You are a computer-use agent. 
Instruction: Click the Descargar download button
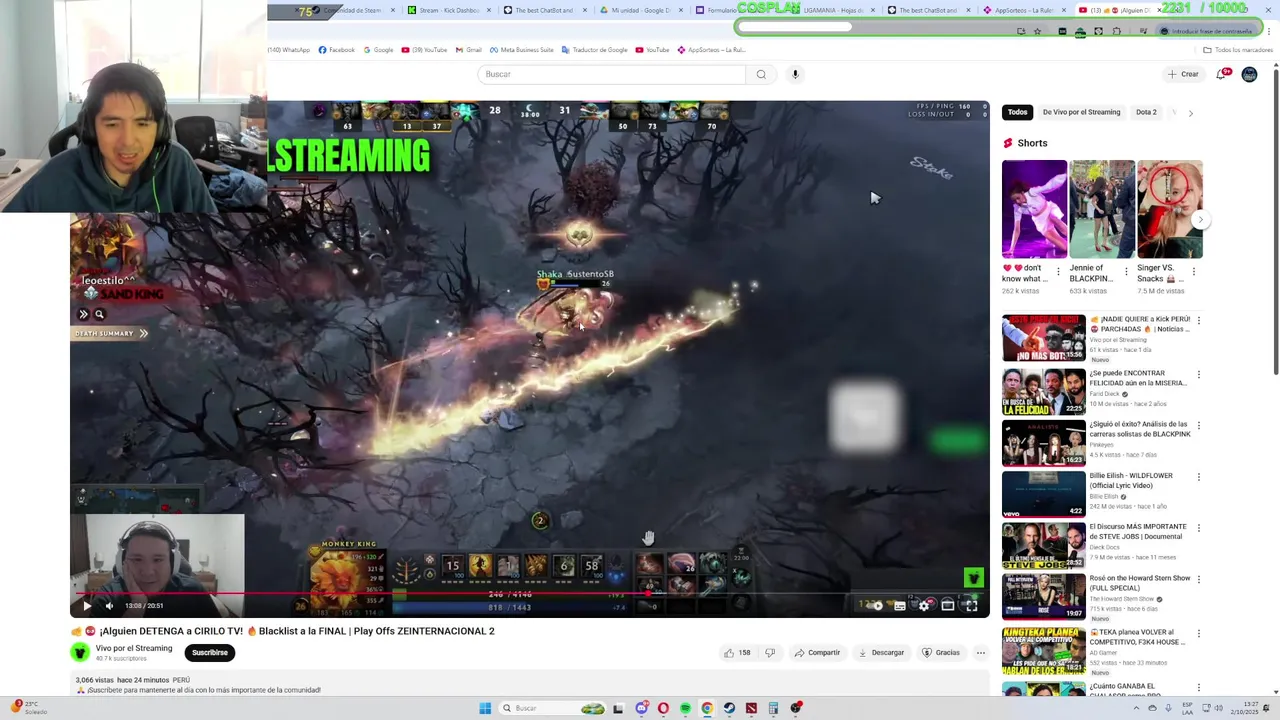[x=881, y=653]
